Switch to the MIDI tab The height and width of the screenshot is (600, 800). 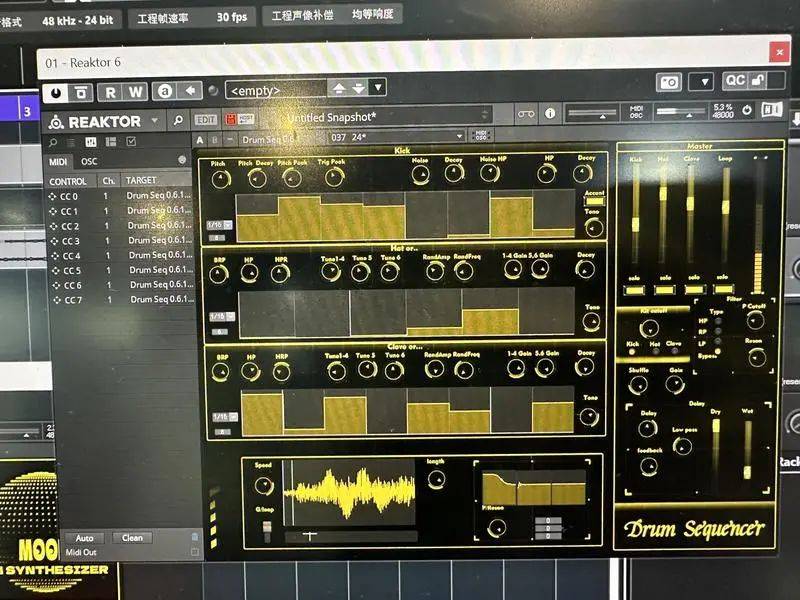tap(58, 162)
